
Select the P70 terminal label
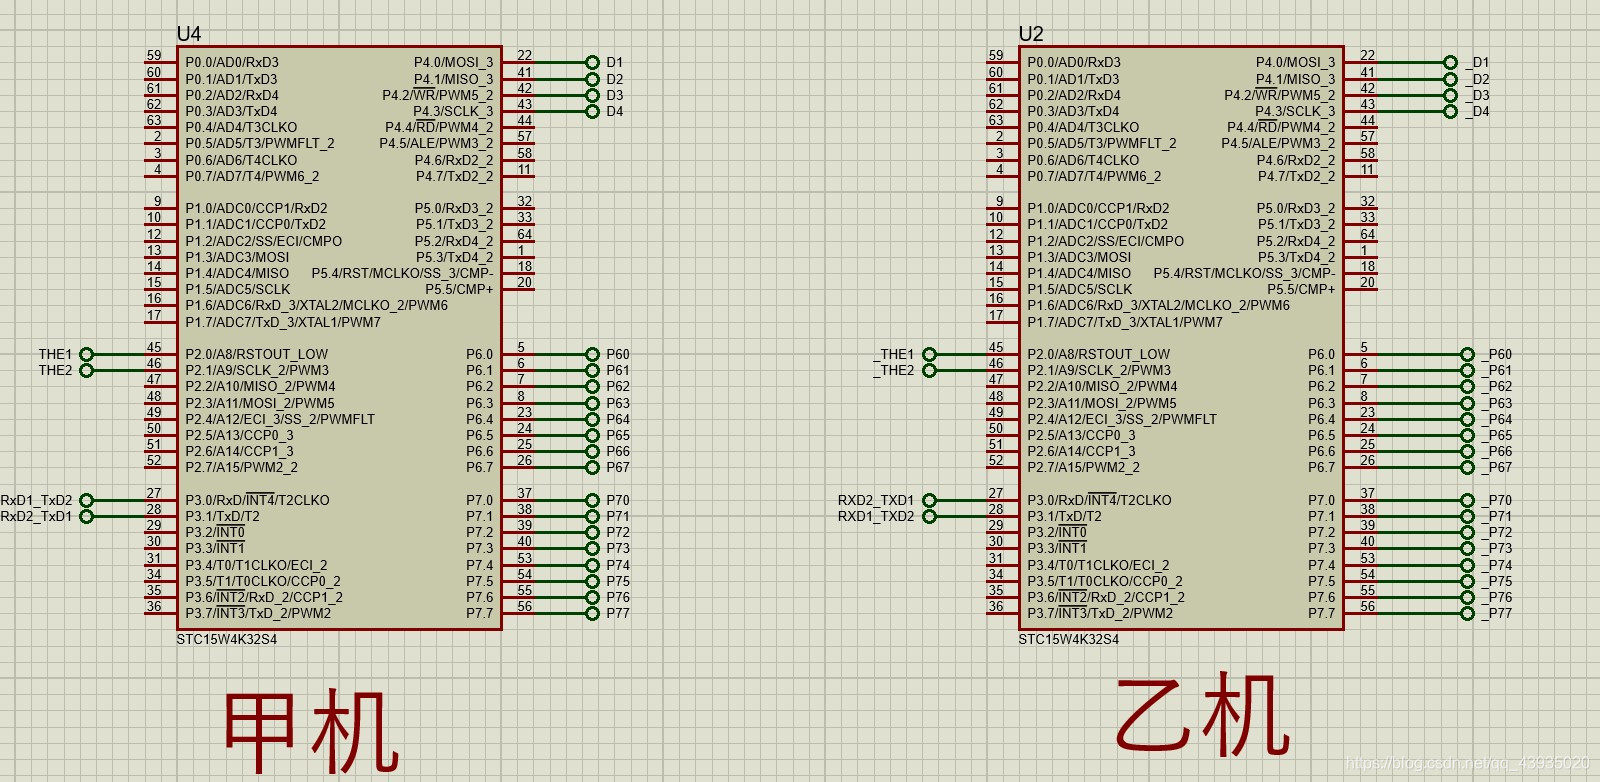618,500
